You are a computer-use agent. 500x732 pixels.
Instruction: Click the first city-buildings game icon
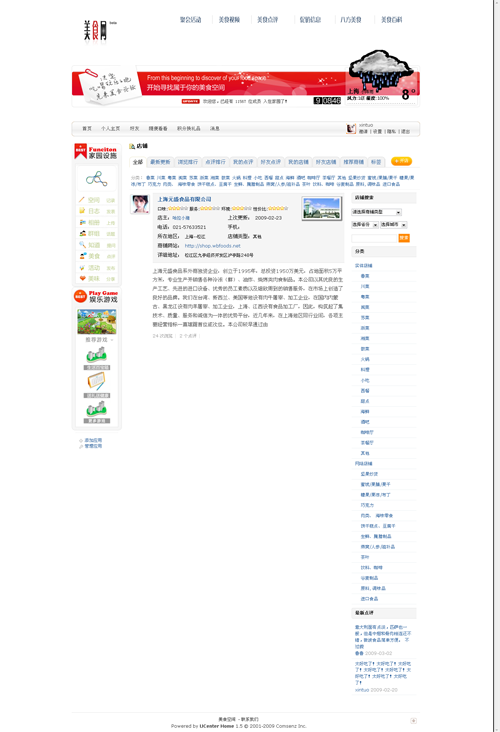[96, 355]
